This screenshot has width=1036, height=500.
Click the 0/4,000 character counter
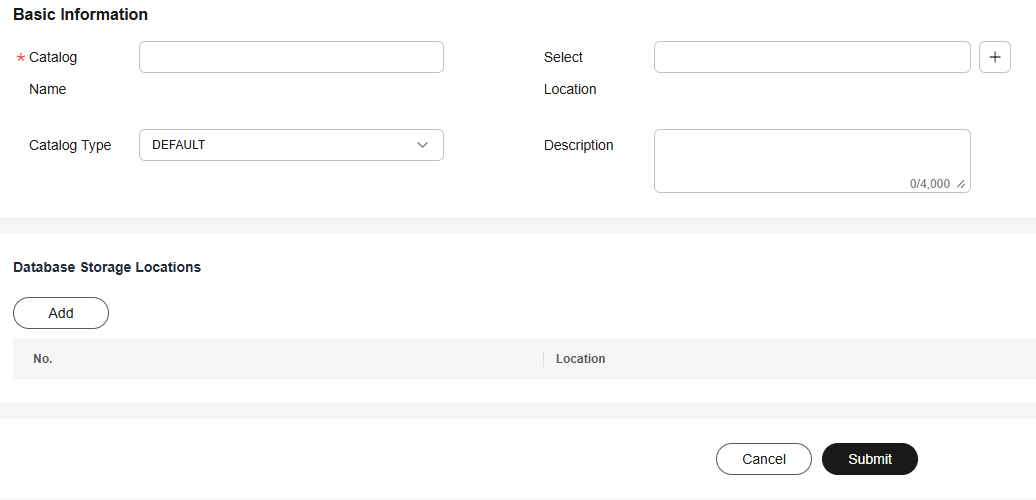click(x=930, y=184)
